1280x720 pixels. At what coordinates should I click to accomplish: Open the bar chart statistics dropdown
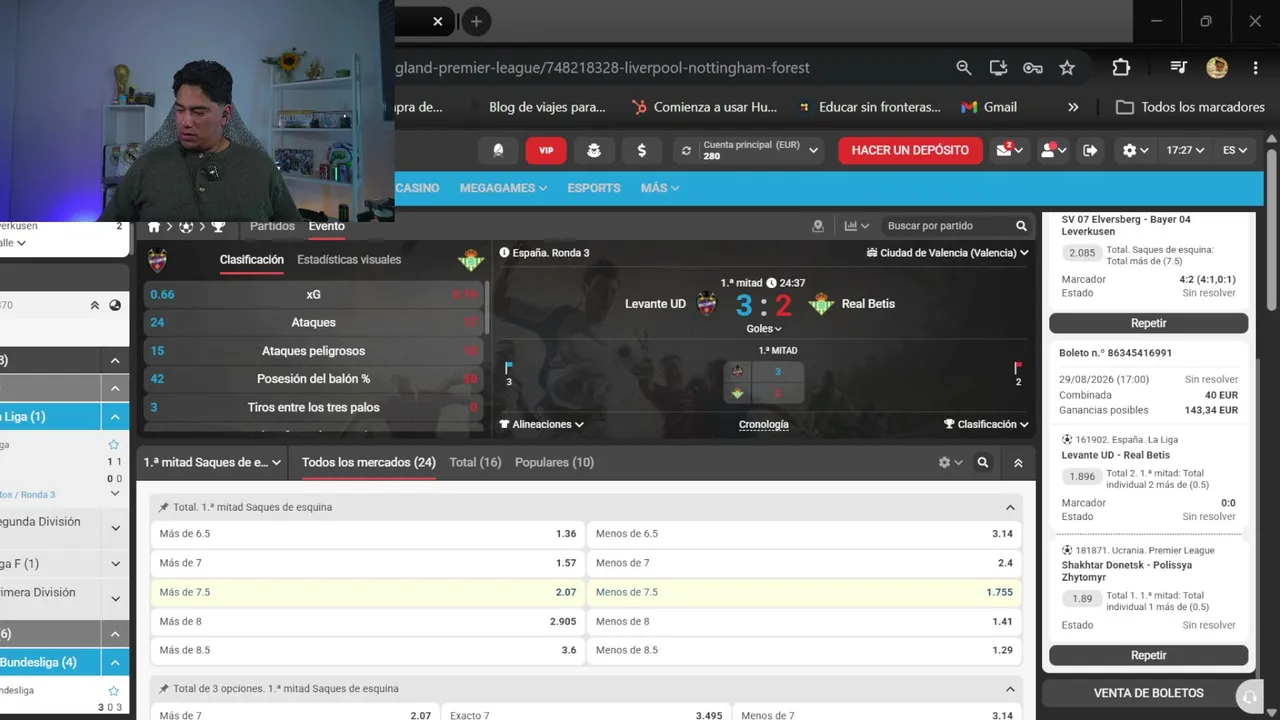coord(857,226)
